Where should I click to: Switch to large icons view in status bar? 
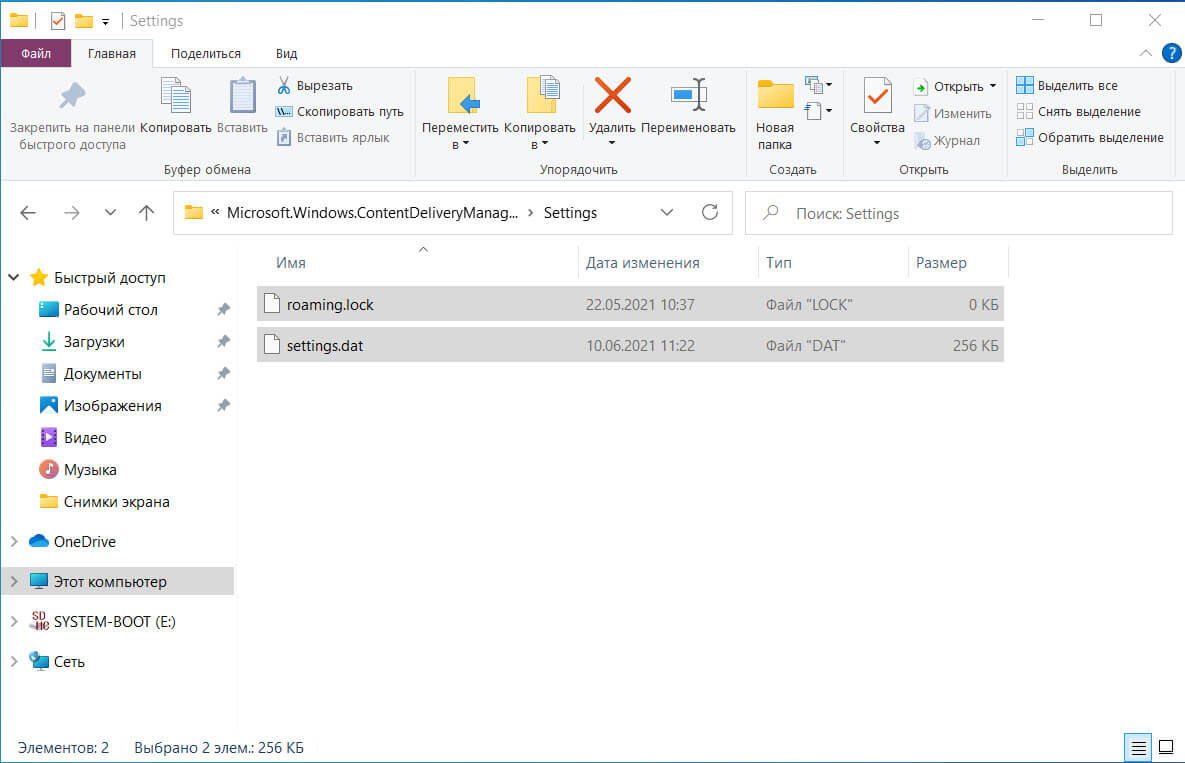1166,748
